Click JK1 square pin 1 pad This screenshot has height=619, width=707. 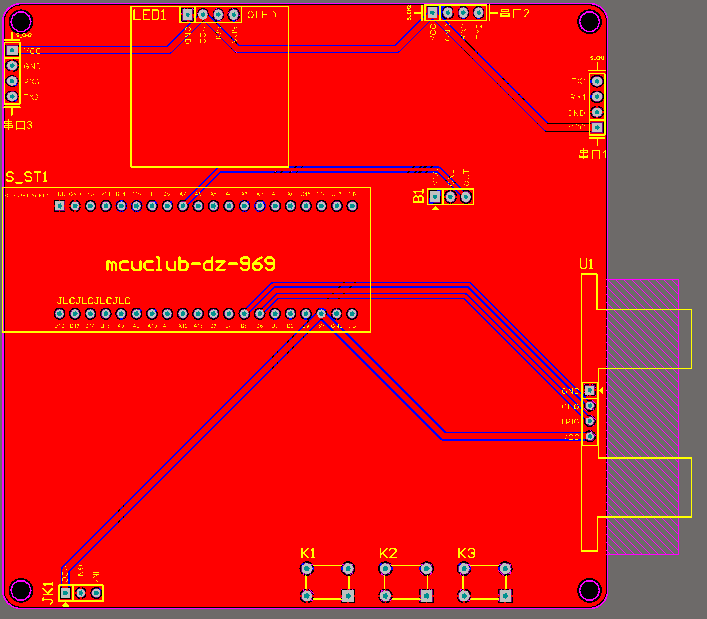65,592
